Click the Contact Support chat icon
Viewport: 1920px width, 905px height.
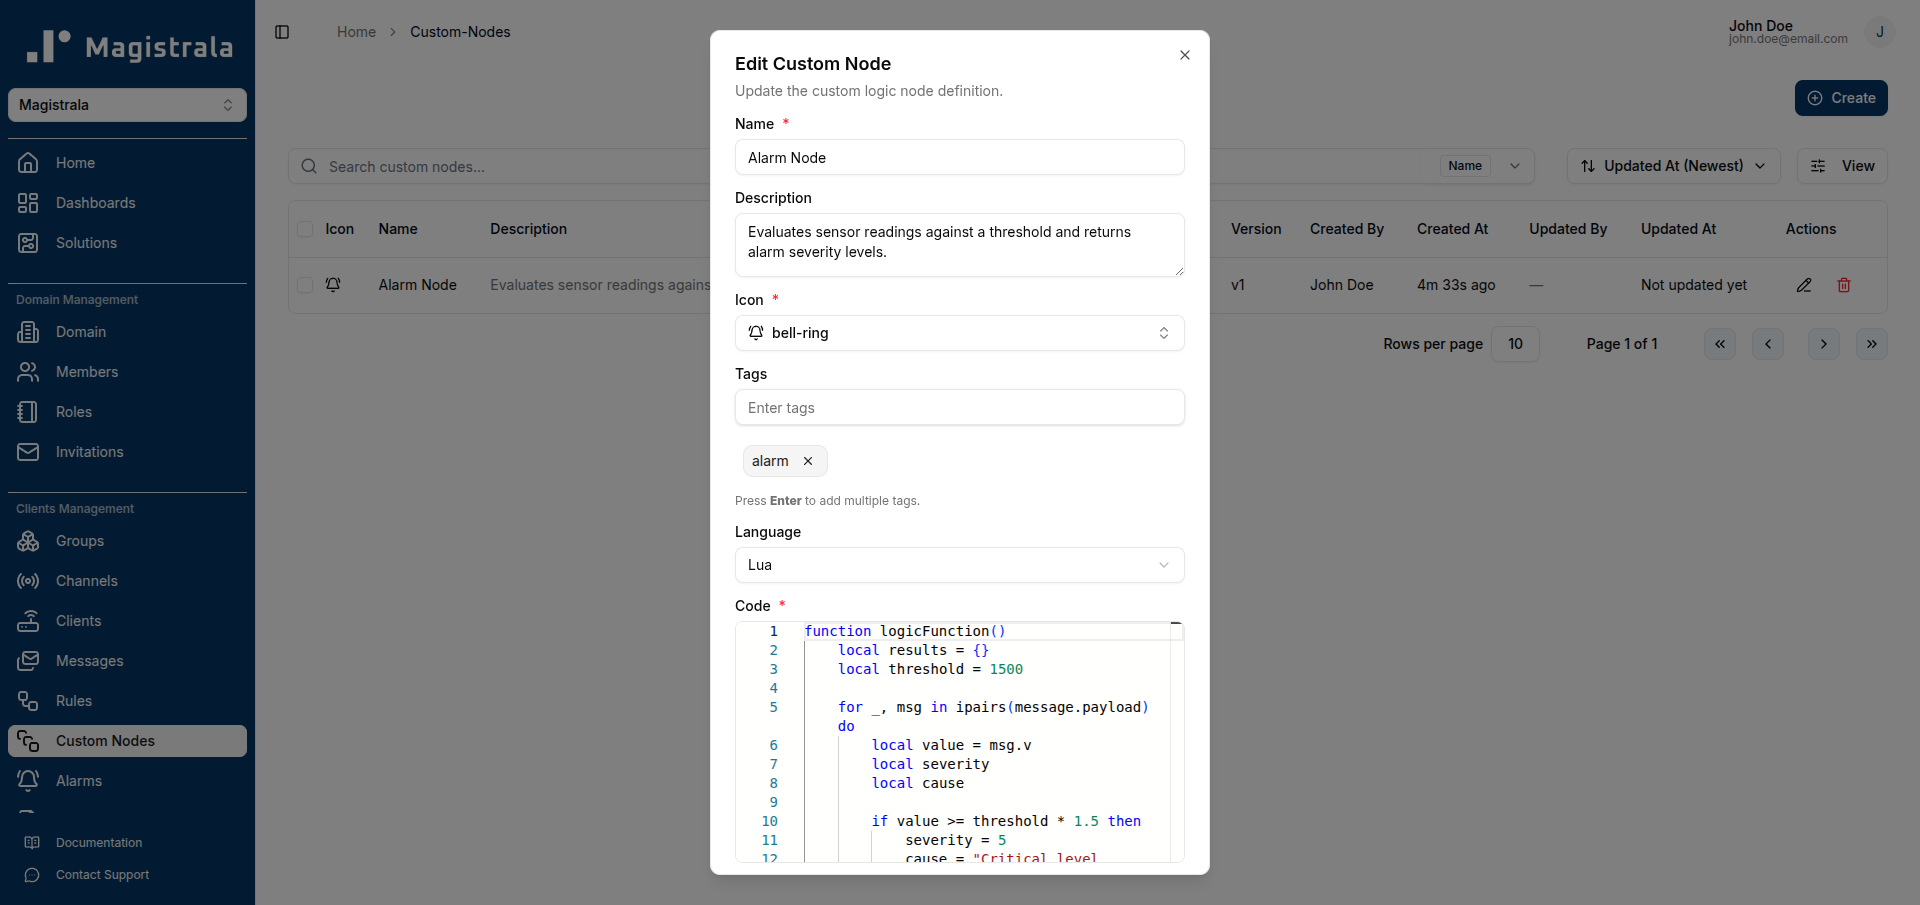click(32, 875)
